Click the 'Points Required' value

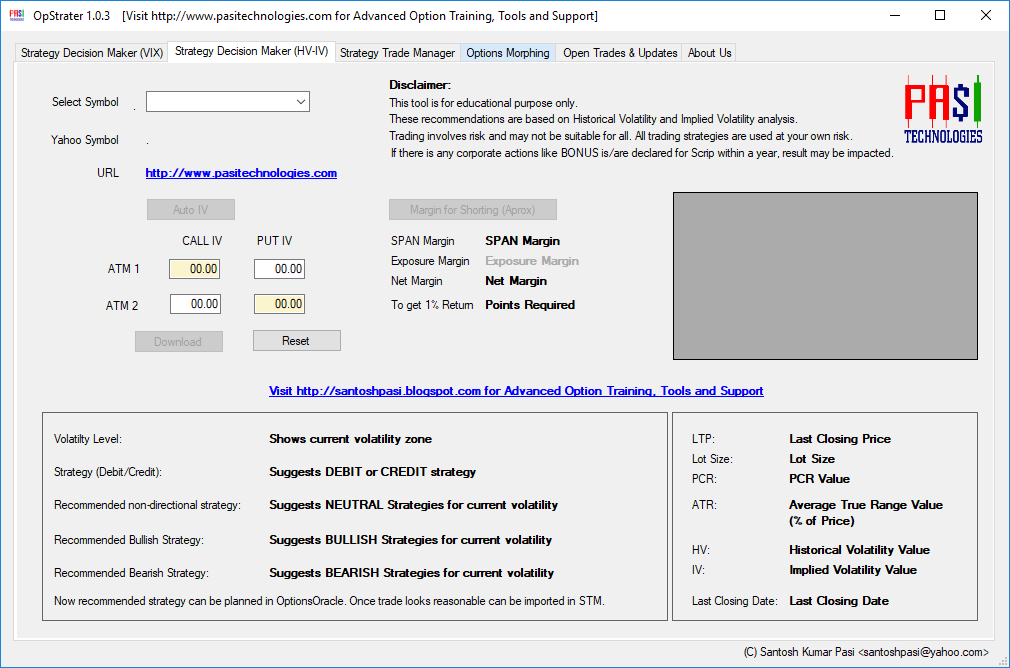tap(530, 305)
